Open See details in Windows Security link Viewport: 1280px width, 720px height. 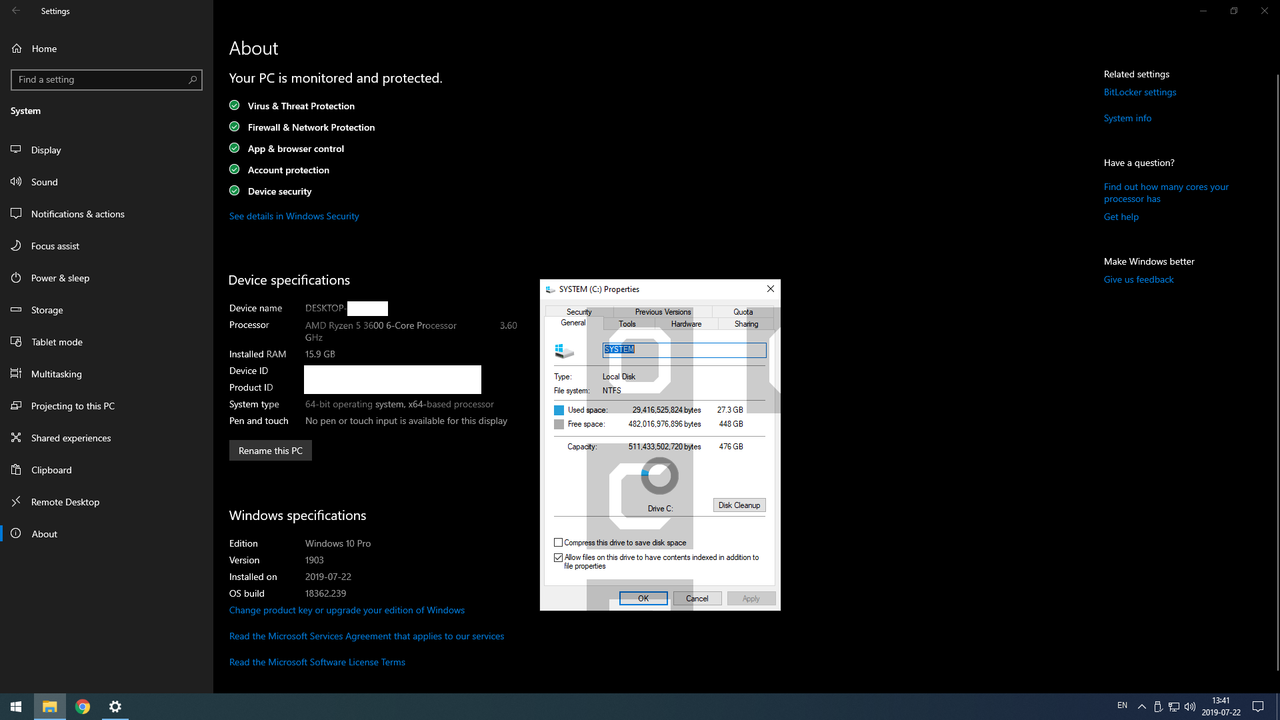[294, 216]
